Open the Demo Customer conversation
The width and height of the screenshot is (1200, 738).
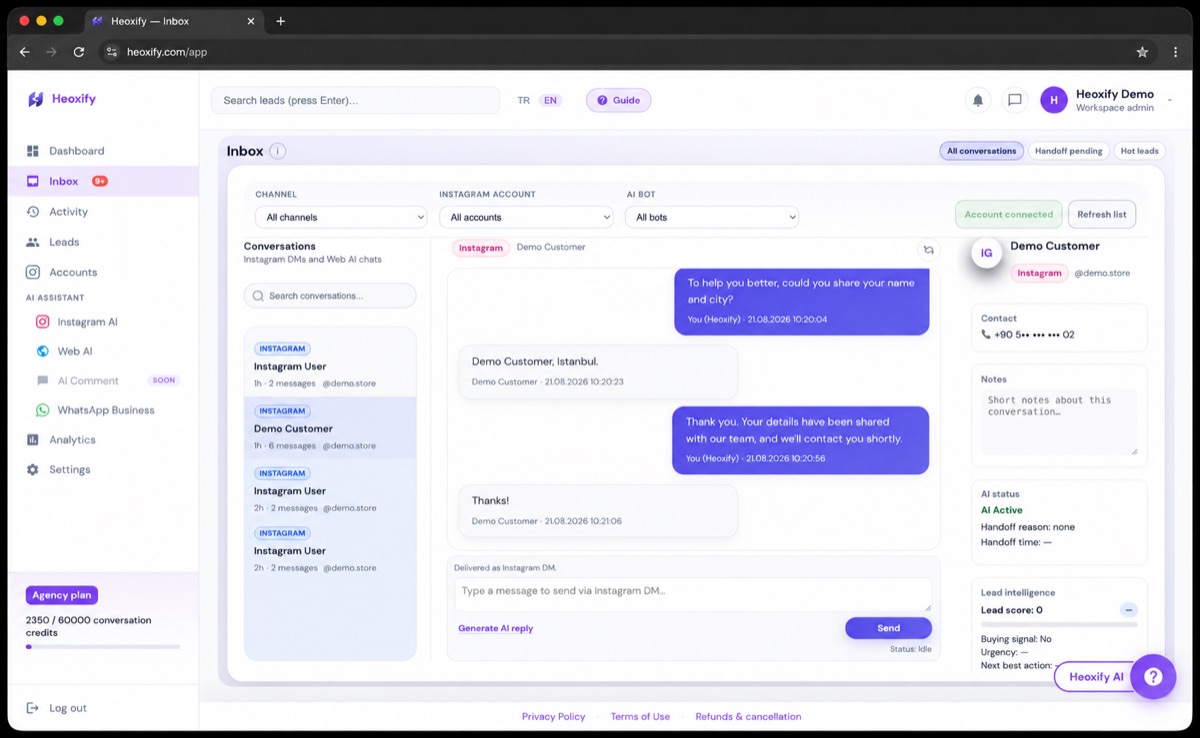(330, 428)
